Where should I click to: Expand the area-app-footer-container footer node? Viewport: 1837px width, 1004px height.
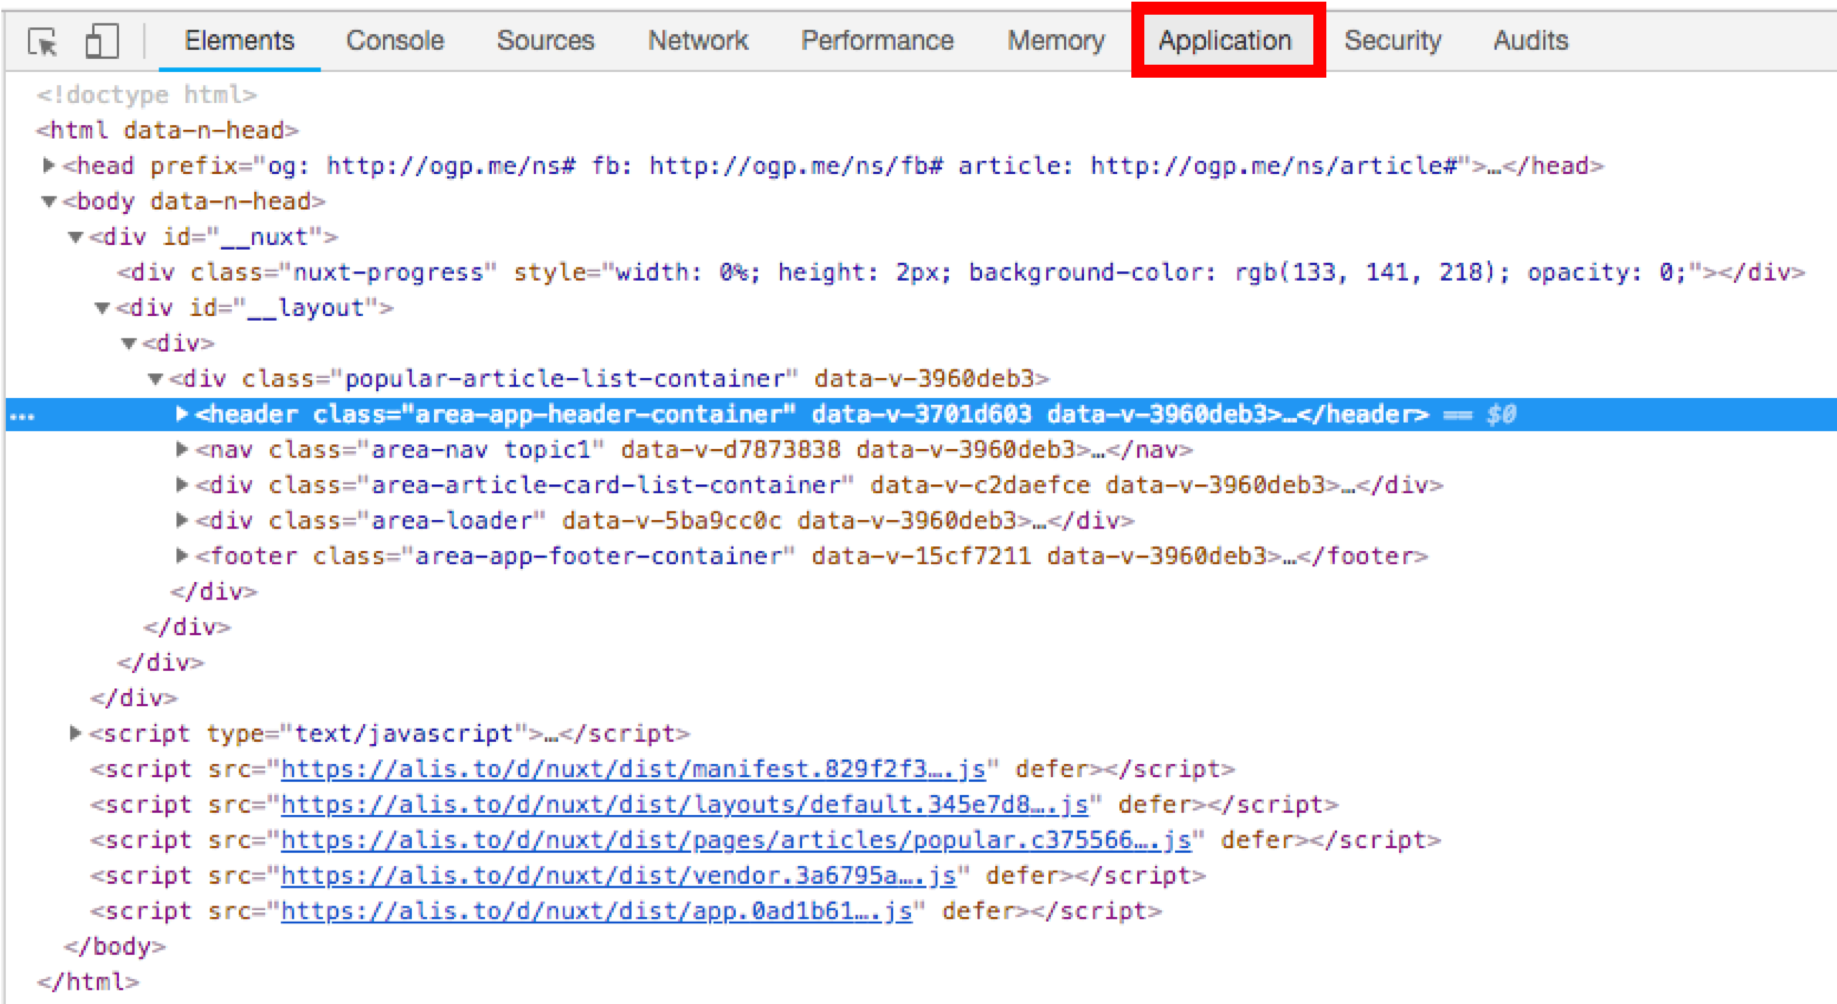(181, 555)
